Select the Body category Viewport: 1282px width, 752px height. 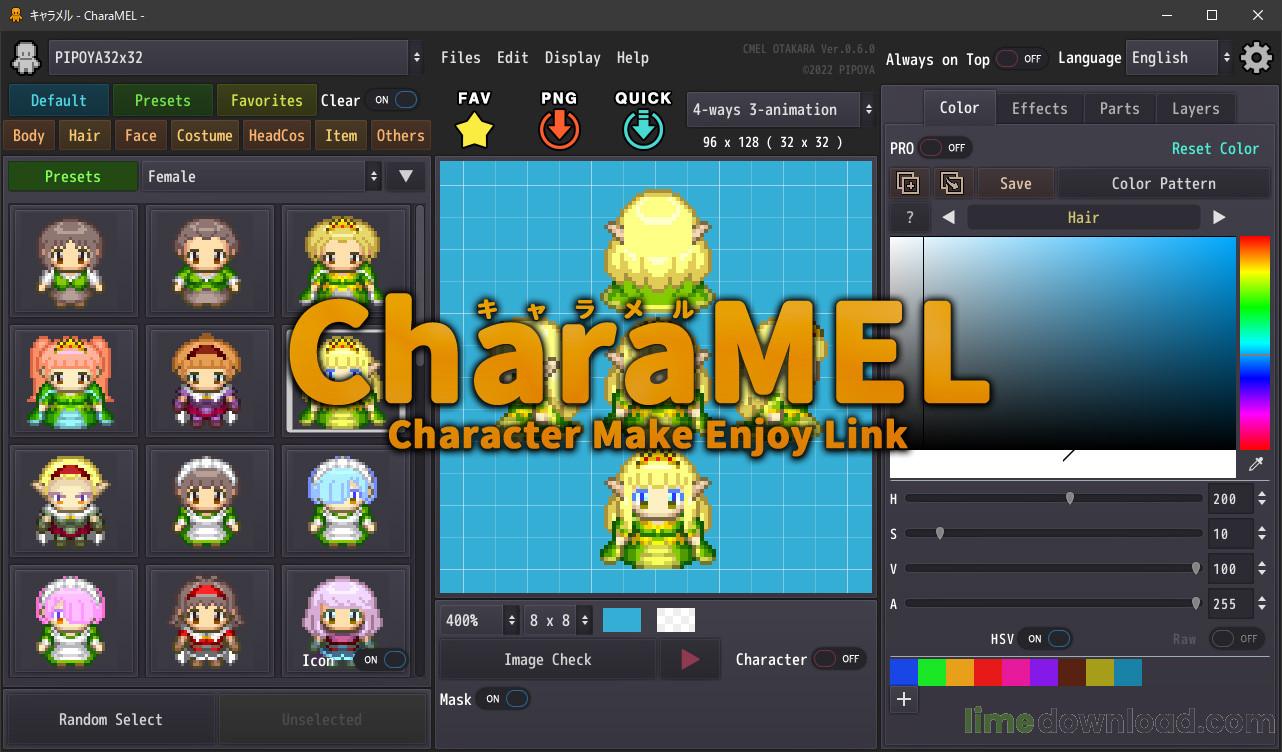point(28,135)
